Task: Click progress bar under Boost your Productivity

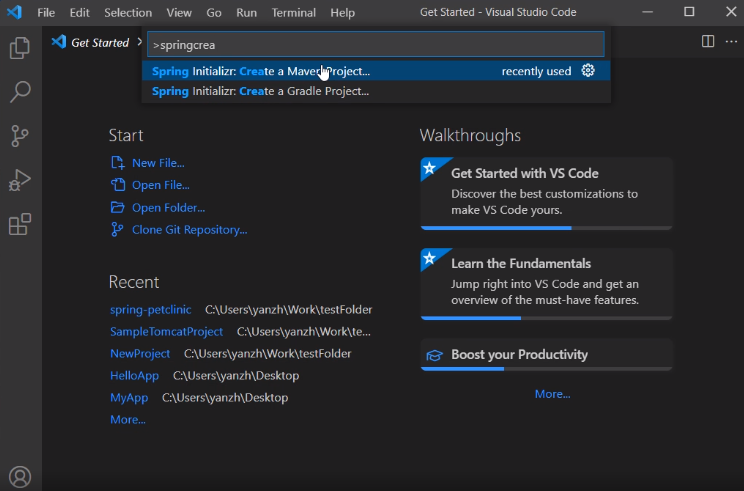Action: point(546,369)
